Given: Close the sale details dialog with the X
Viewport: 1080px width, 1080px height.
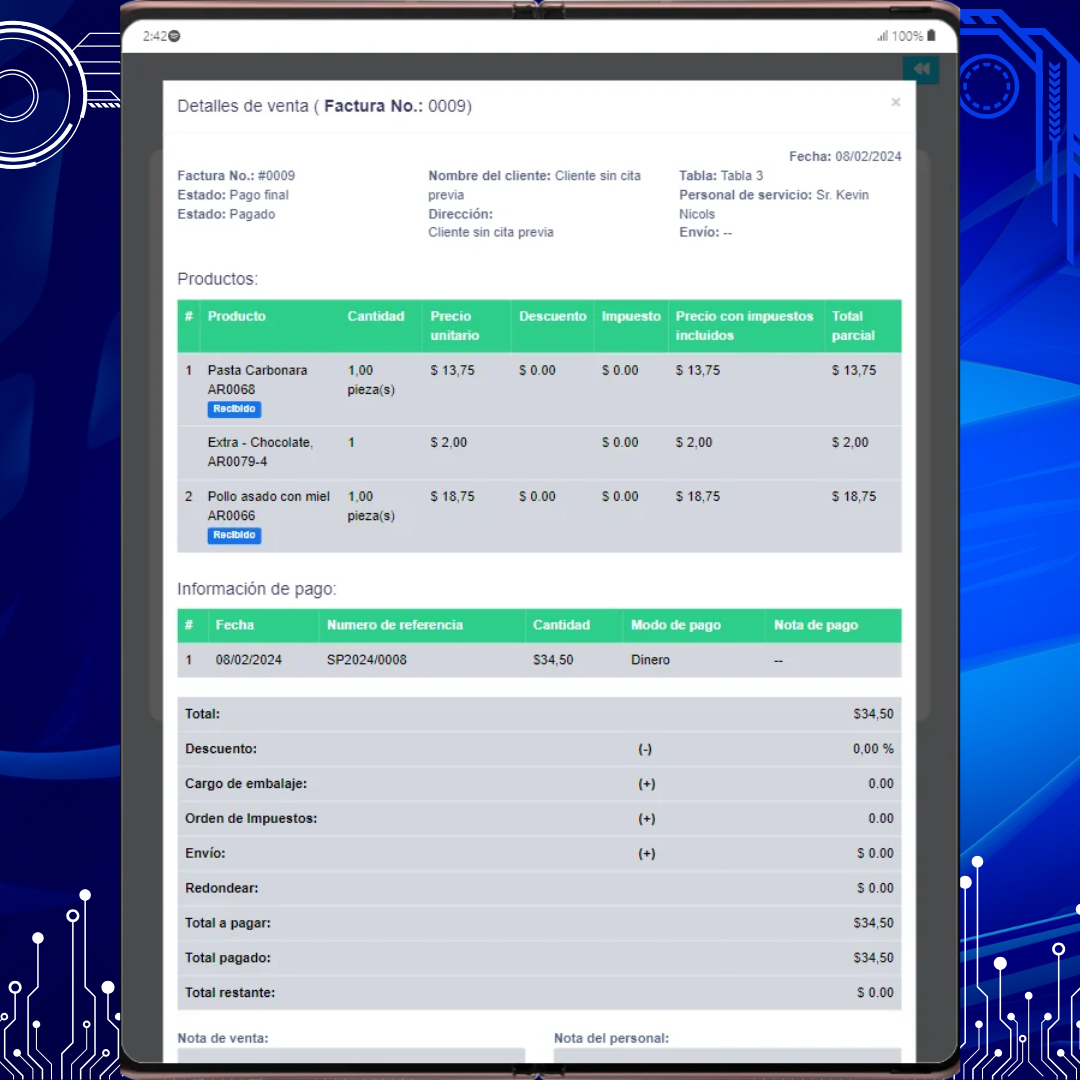Looking at the screenshot, I should (x=895, y=102).
